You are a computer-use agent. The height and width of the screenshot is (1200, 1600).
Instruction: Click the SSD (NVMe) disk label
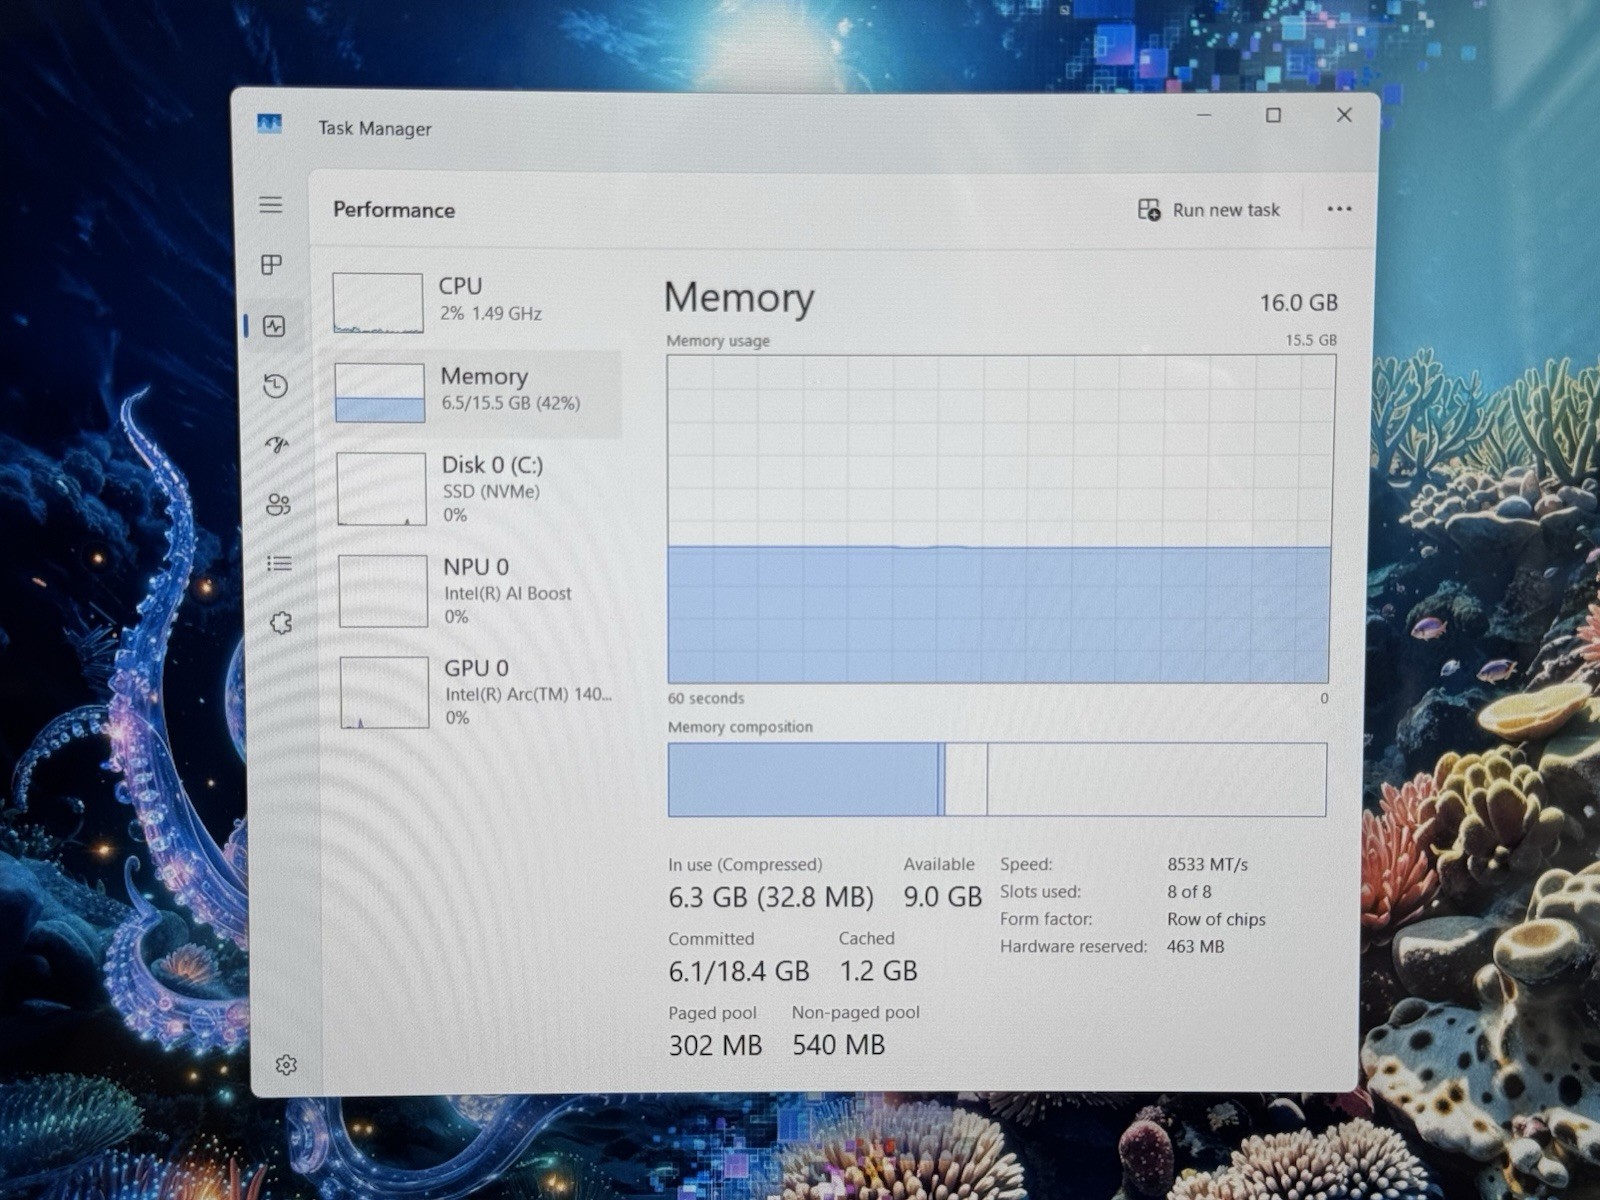coord(491,491)
